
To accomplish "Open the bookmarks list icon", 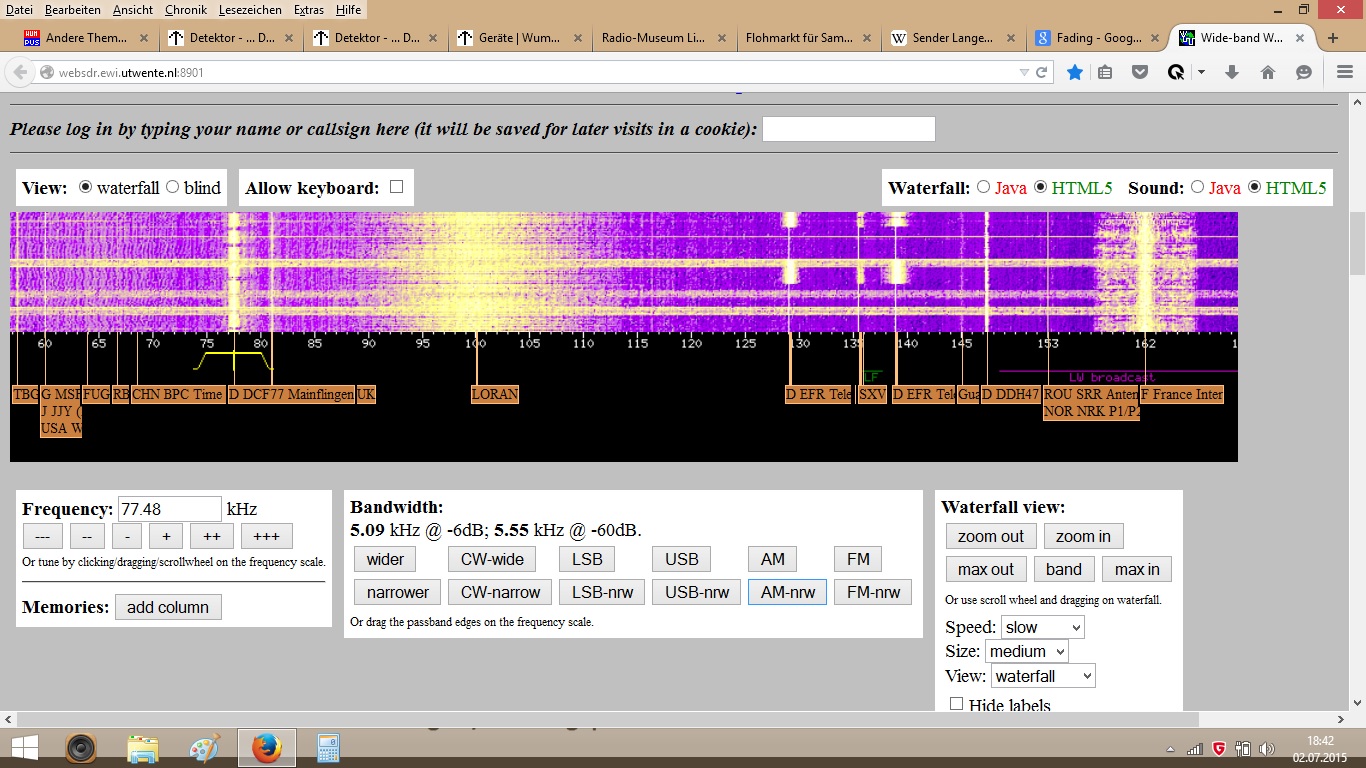I will [x=1105, y=72].
